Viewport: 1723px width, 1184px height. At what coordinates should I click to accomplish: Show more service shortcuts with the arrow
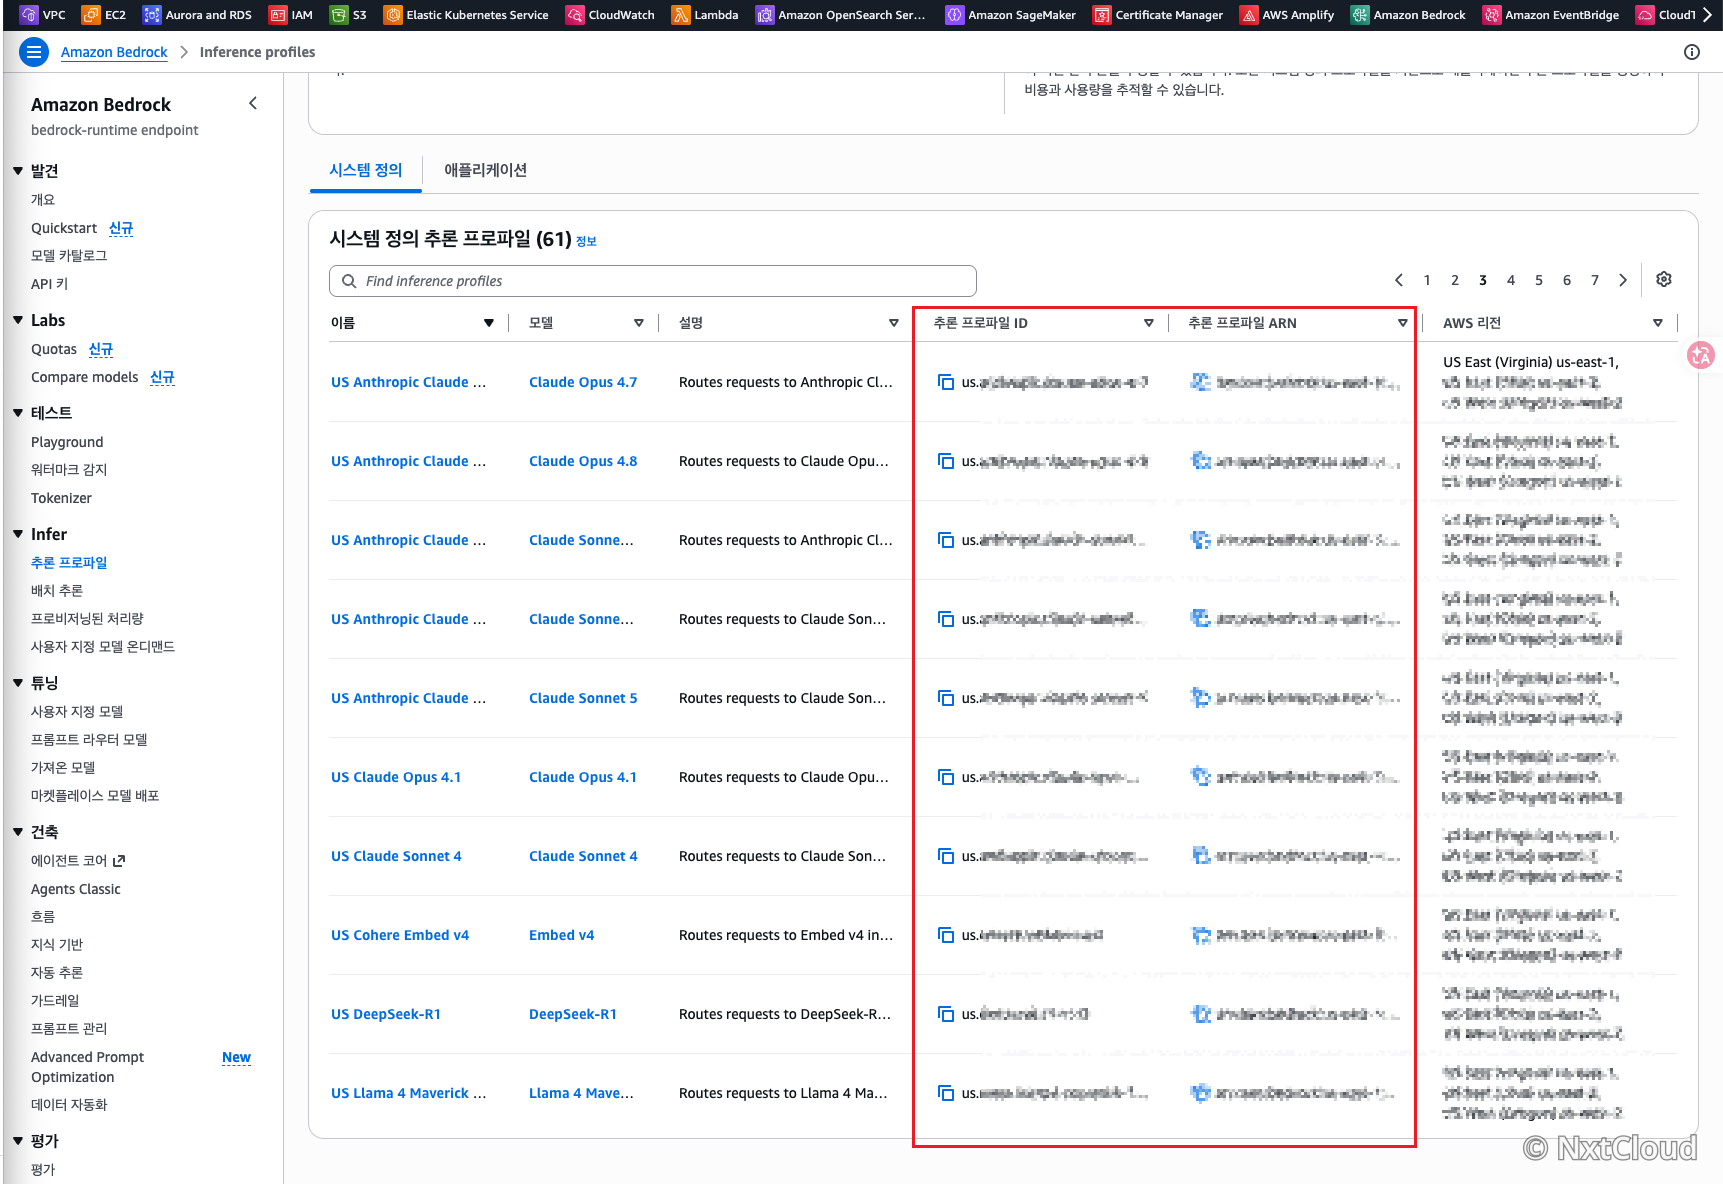click(x=1707, y=15)
